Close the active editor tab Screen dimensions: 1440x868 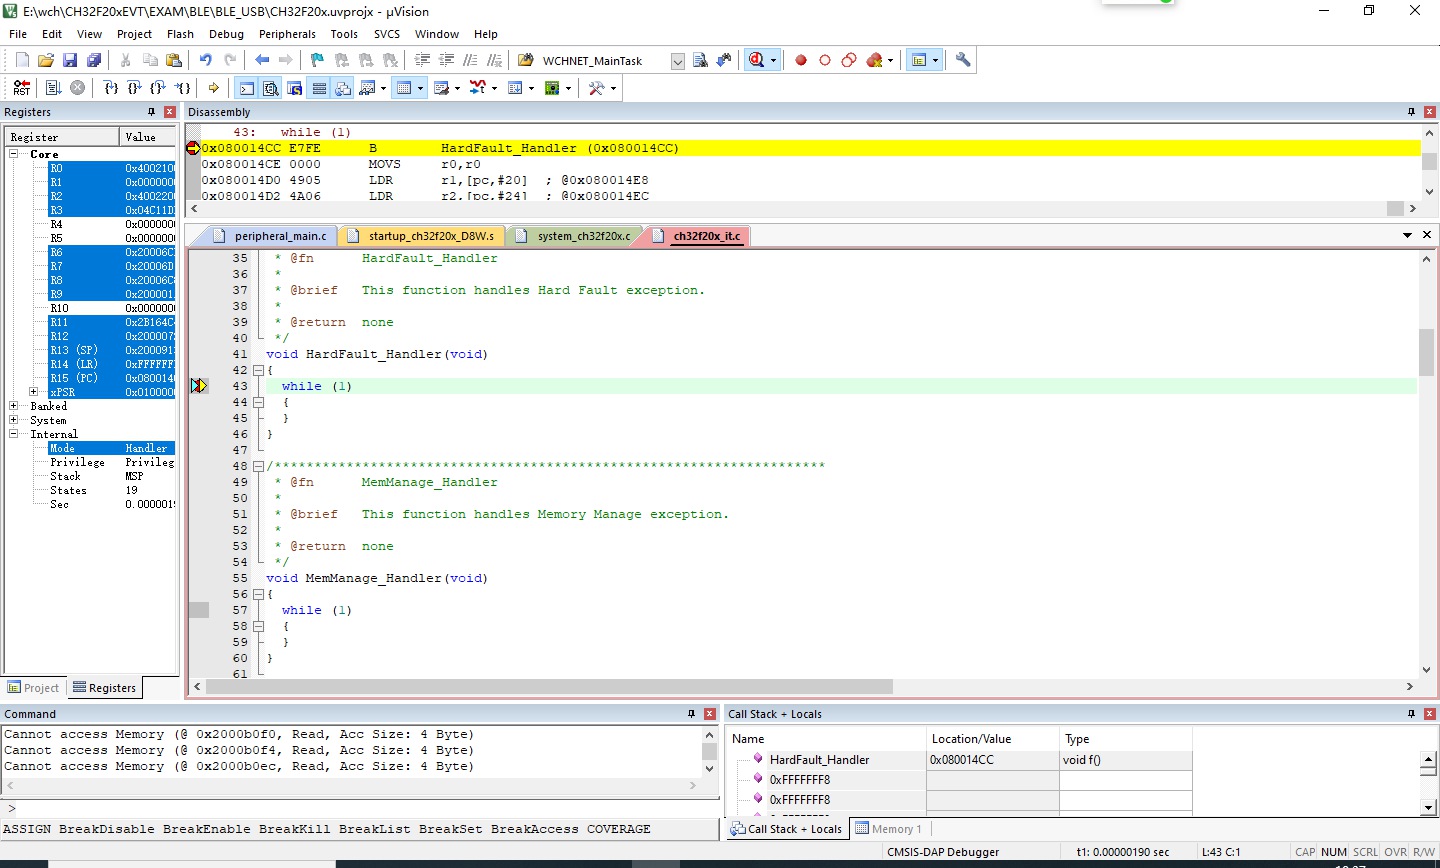click(x=1427, y=235)
